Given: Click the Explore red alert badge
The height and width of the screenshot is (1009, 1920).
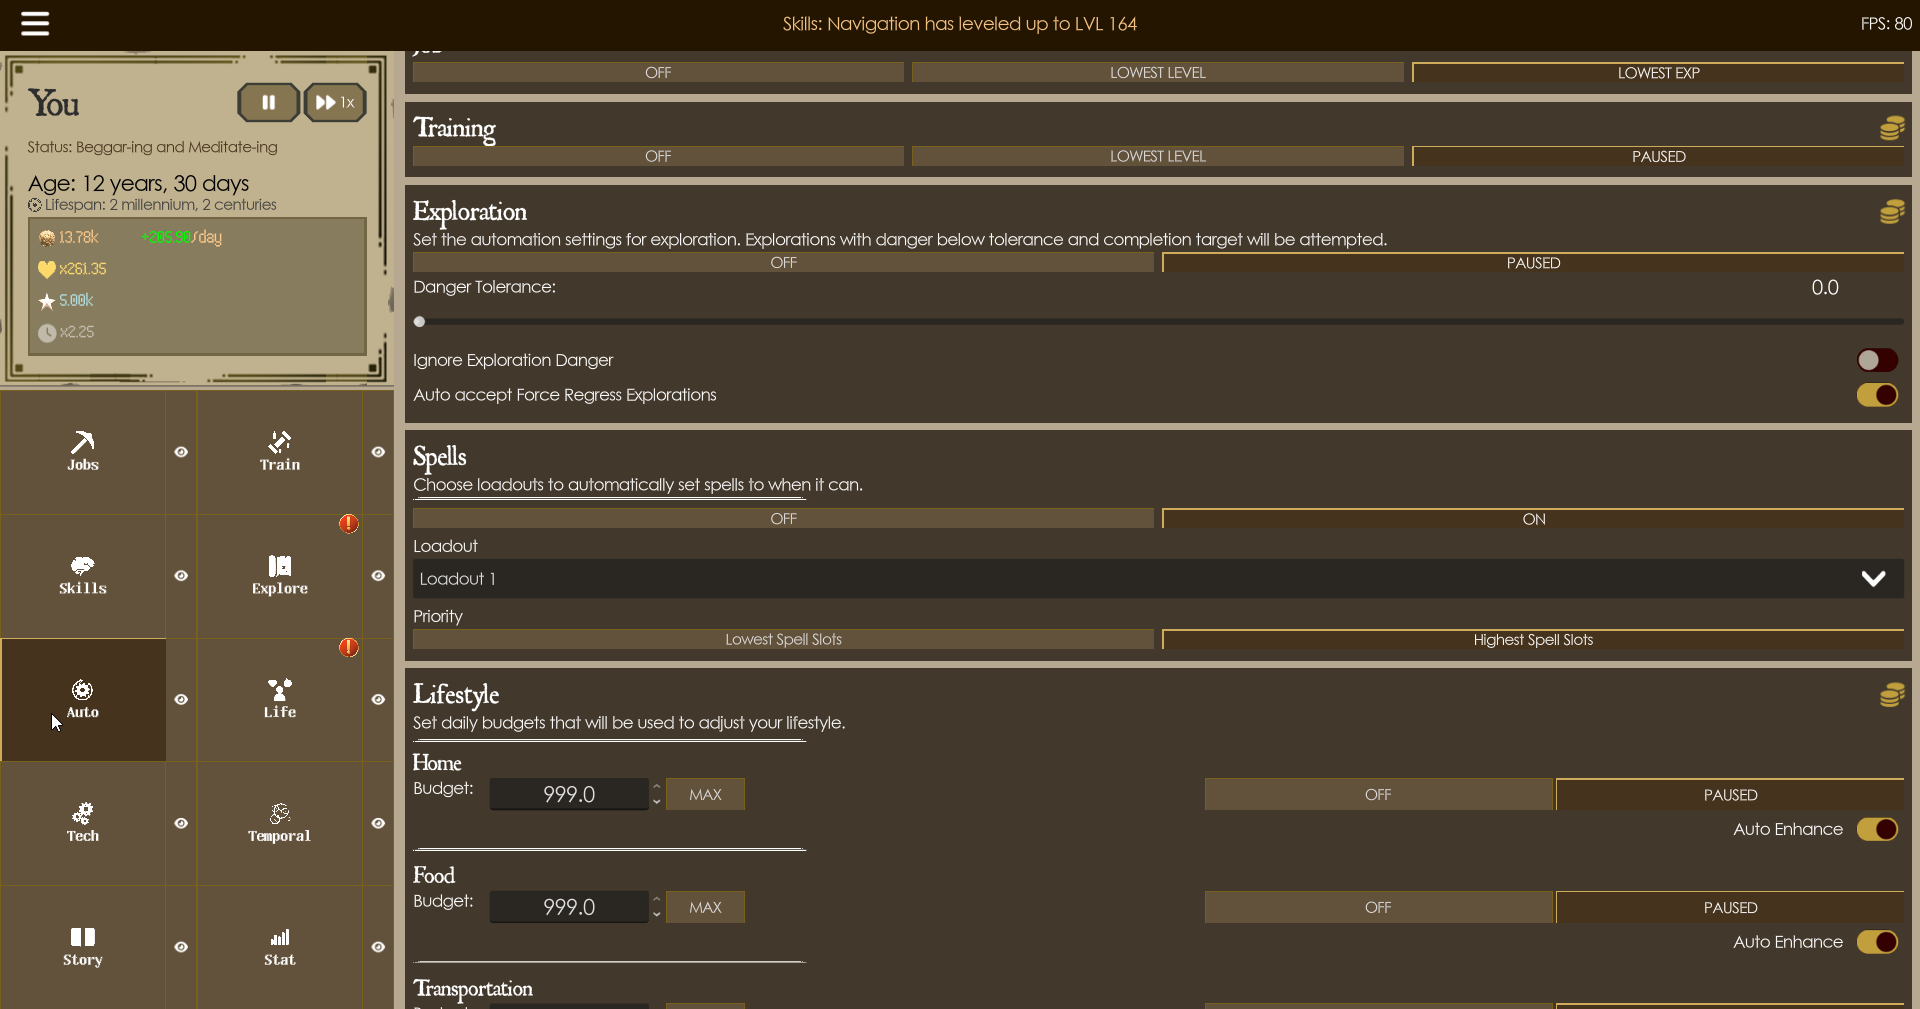Looking at the screenshot, I should pos(348,524).
